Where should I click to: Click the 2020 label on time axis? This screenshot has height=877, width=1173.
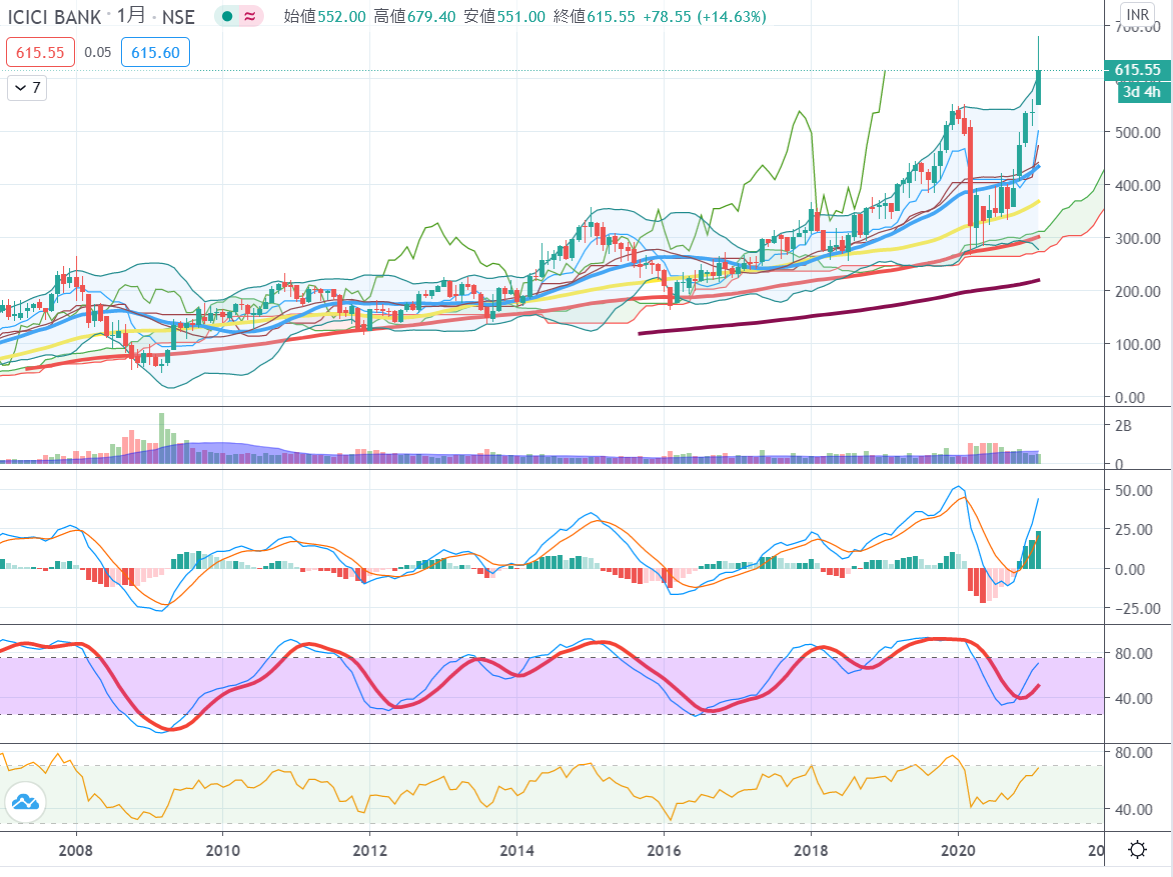click(958, 850)
